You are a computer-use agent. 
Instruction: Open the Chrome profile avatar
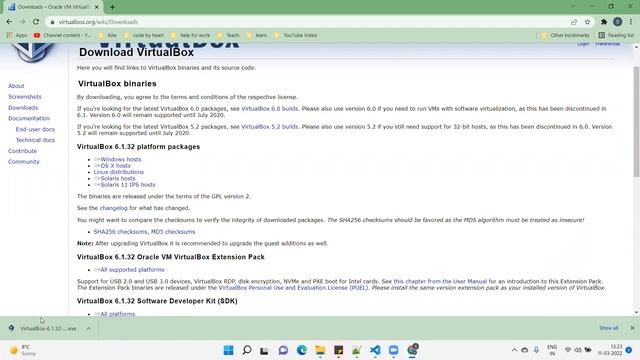618,22
